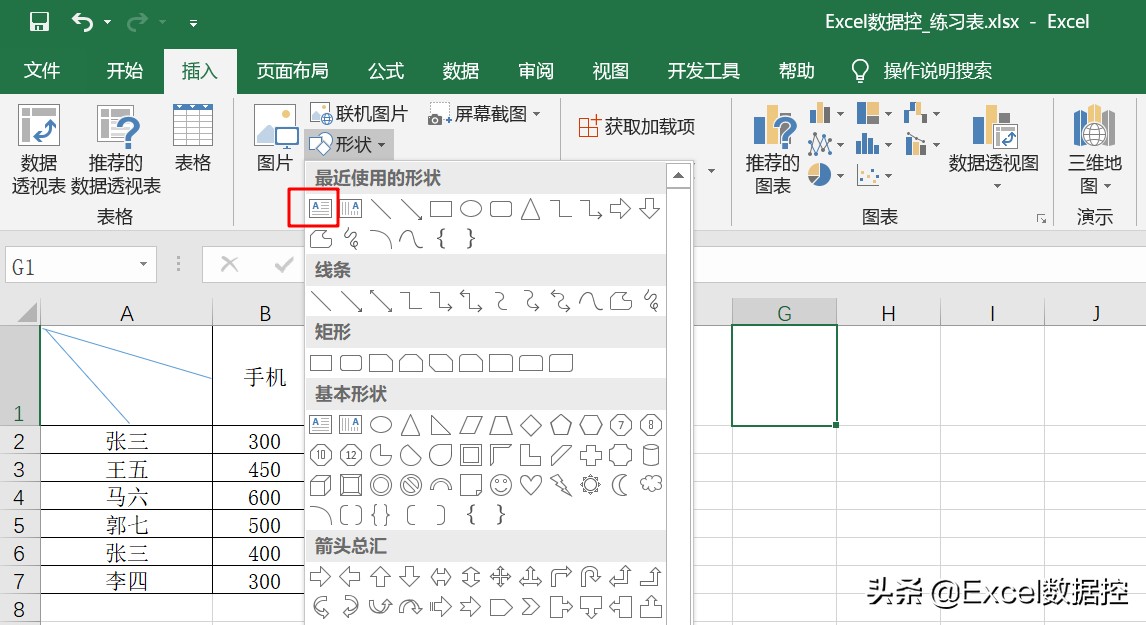Select the heart shape in basic shapes
Image resolution: width=1146 pixels, height=625 pixels.
click(531, 484)
